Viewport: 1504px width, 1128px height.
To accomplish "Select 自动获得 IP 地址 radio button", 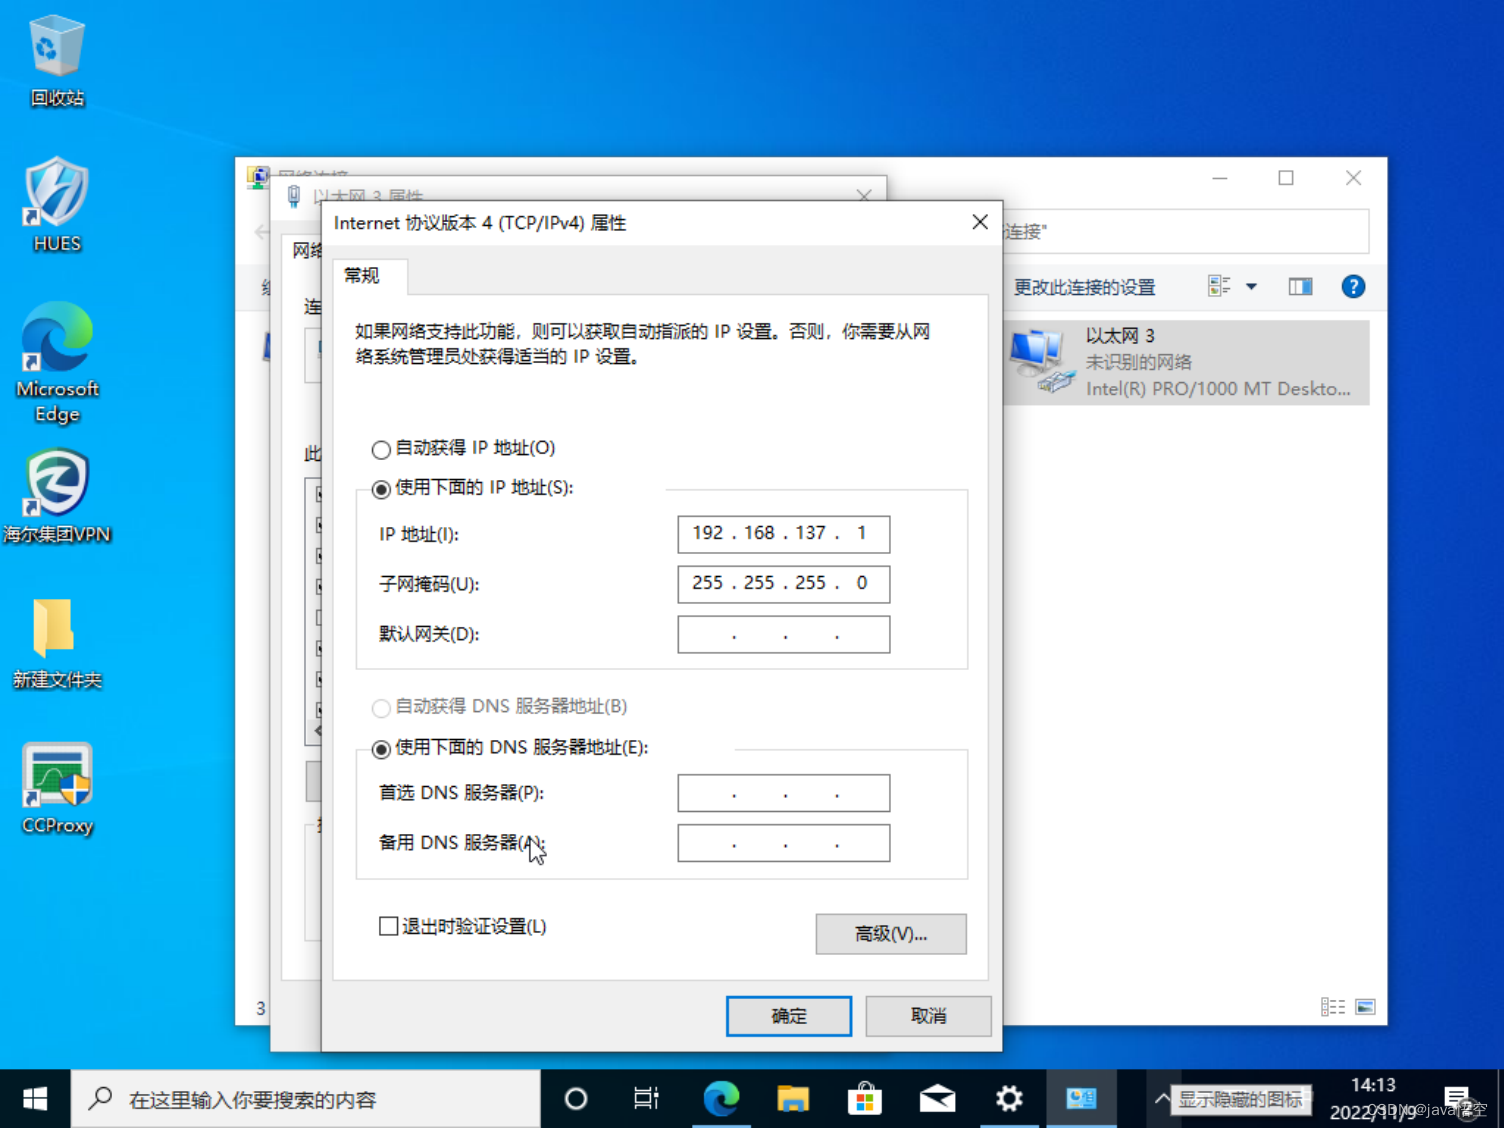I will [381, 449].
